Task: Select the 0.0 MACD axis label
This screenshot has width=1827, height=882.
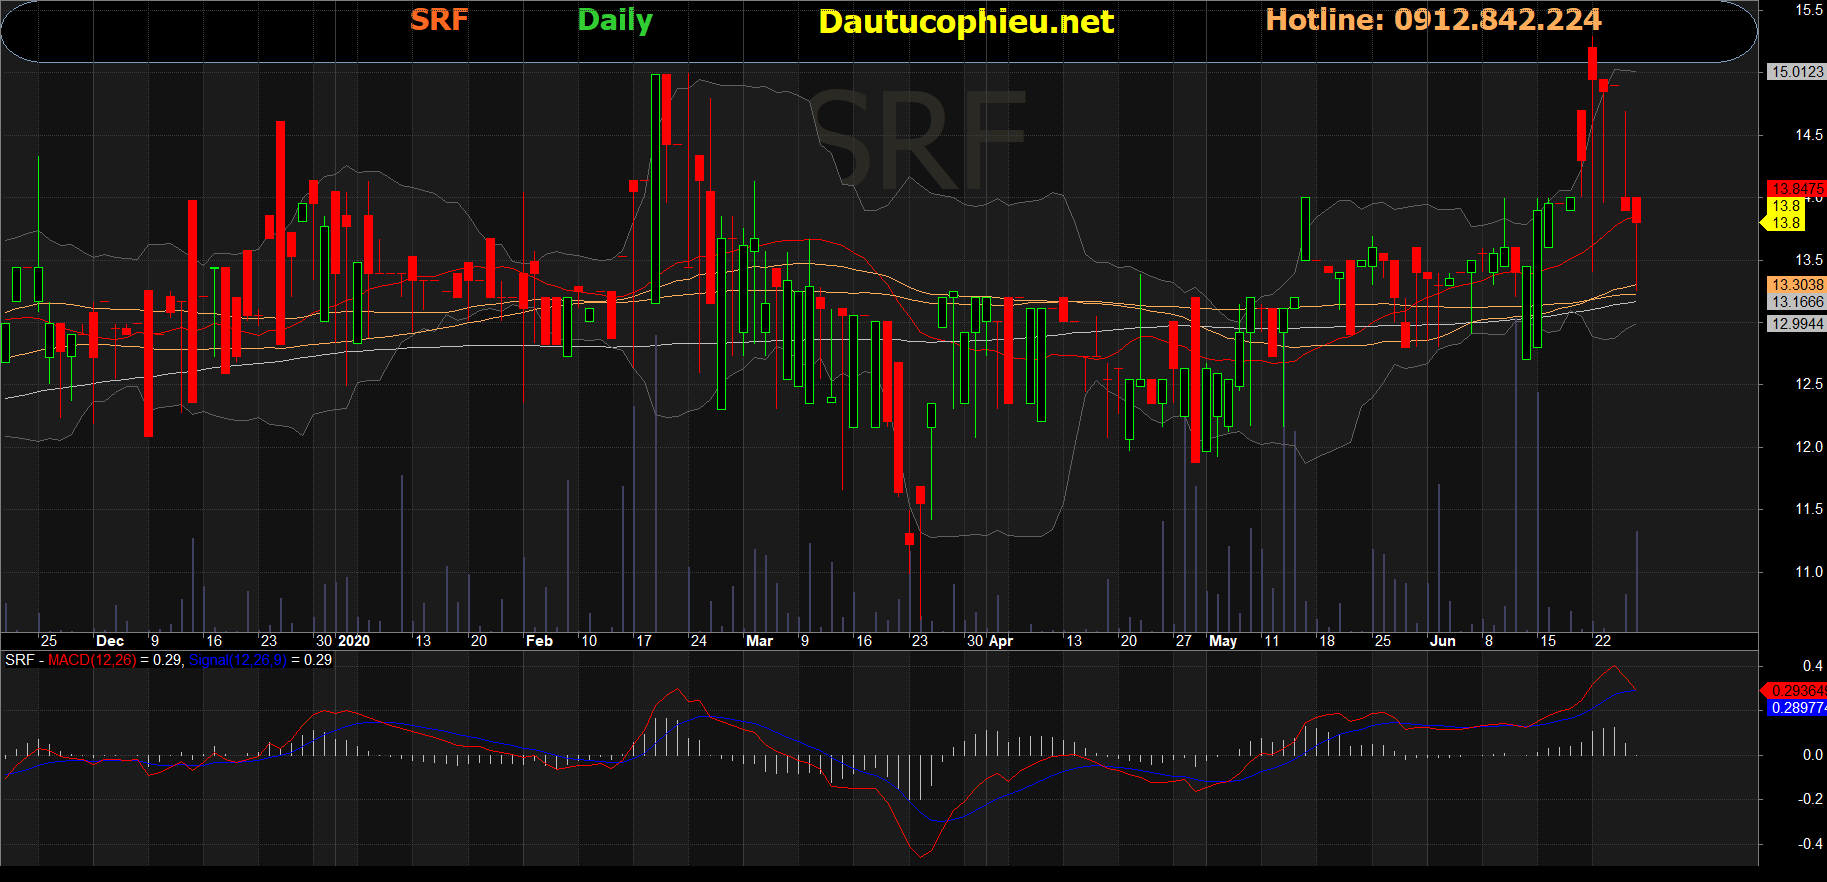Action: click(1813, 755)
